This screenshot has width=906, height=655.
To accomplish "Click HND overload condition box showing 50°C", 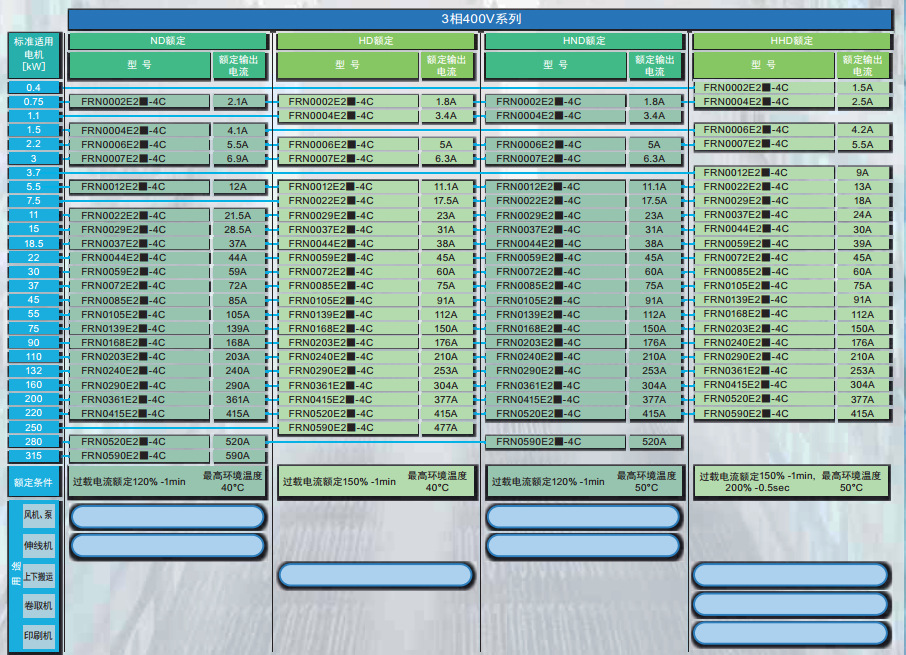I will click(x=582, y=481).
